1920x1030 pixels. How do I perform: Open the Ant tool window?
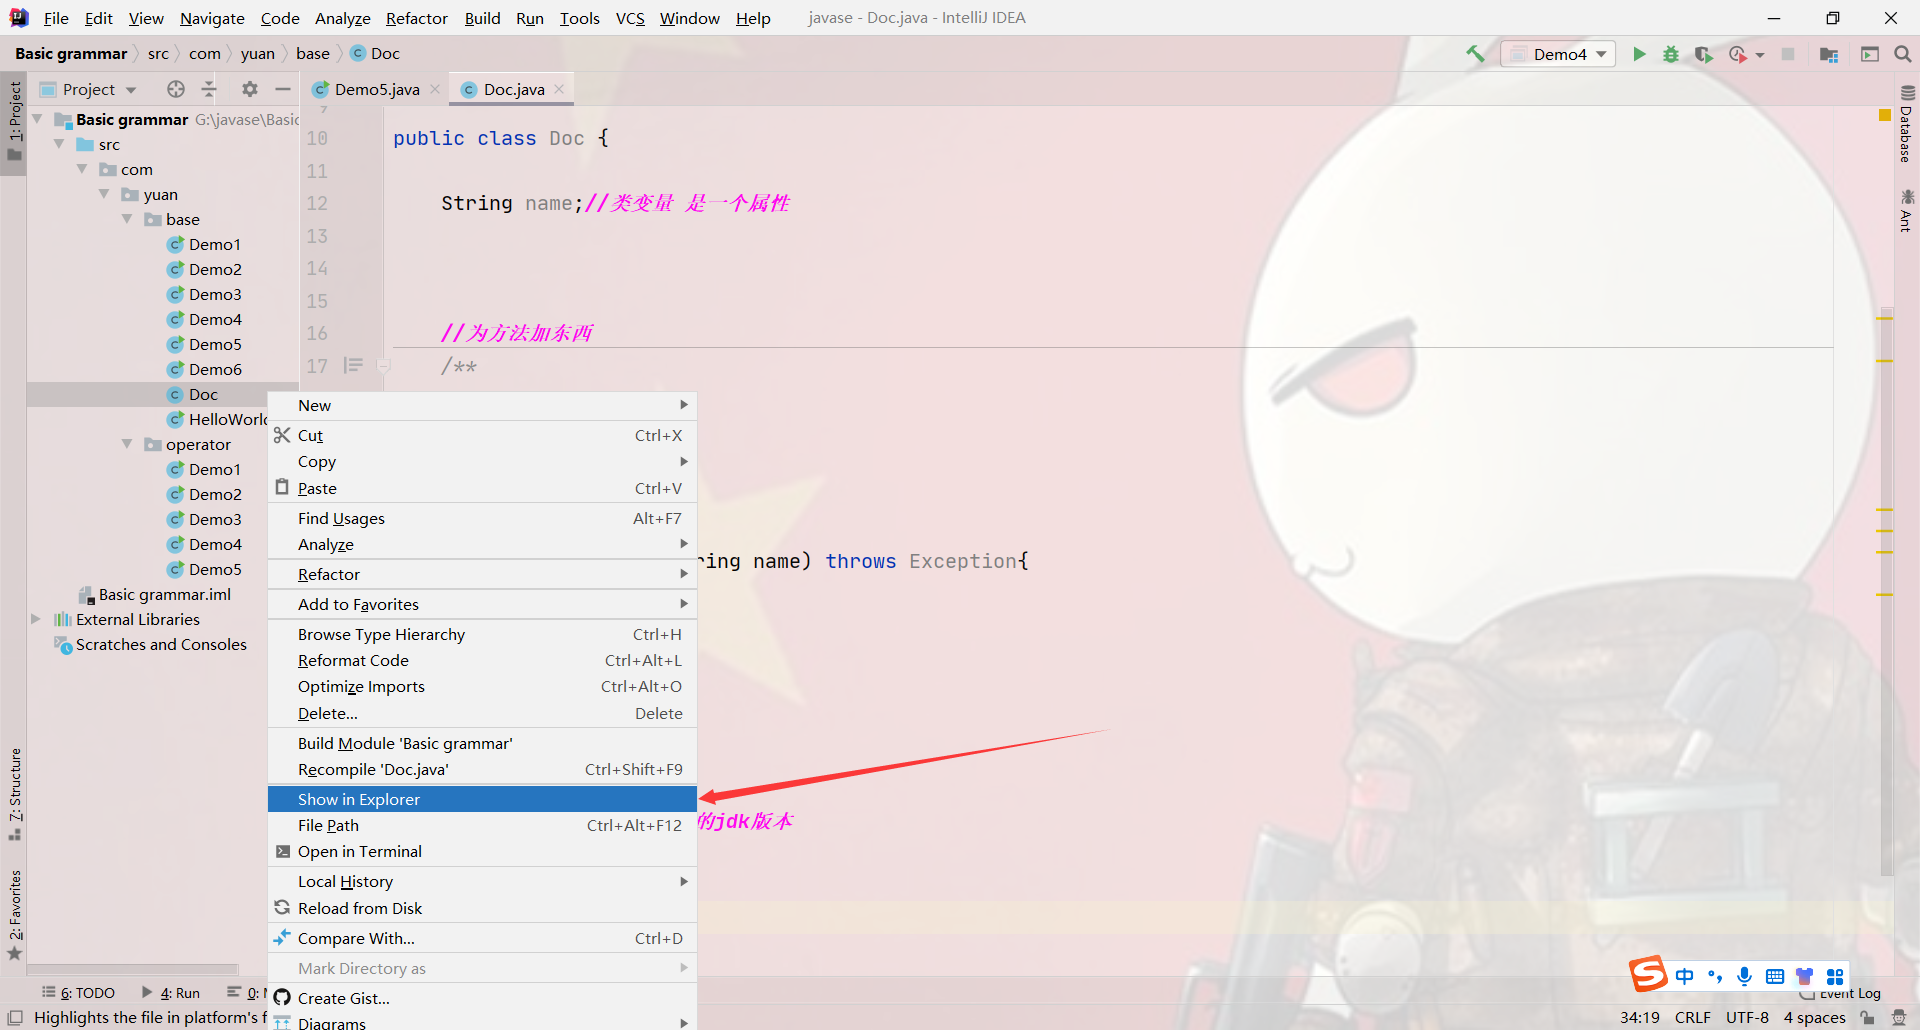(1907, 210)
